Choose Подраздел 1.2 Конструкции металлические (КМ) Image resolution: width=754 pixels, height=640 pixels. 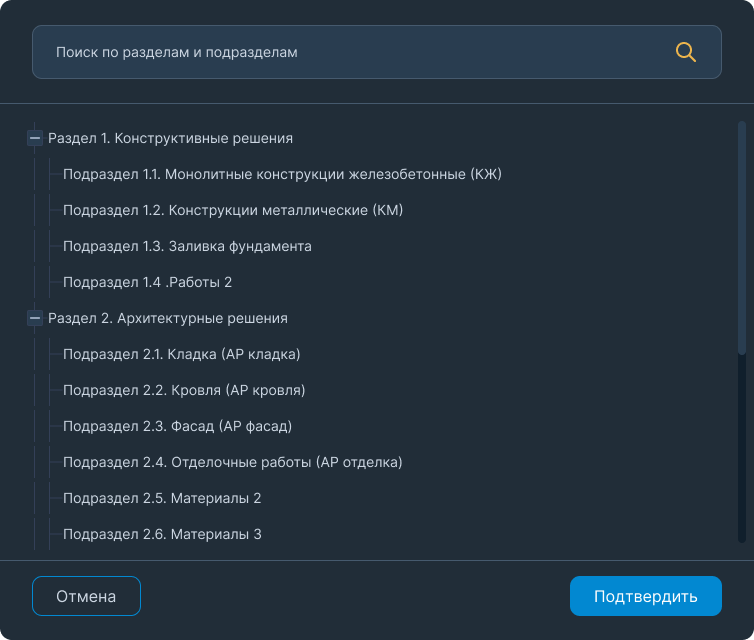coord(233,211)
